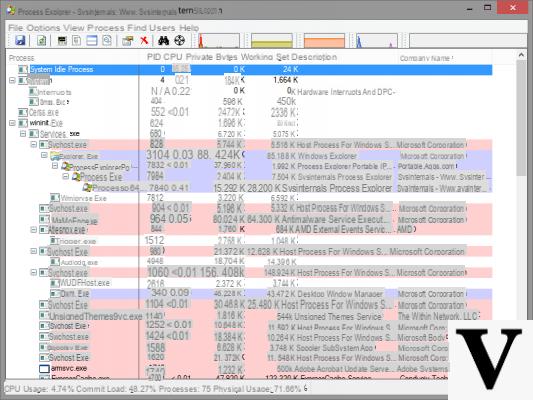This screenshot has height=400, width=533.
Task: Click the red Kill Process icon
Action: click(x=144, y=40)
